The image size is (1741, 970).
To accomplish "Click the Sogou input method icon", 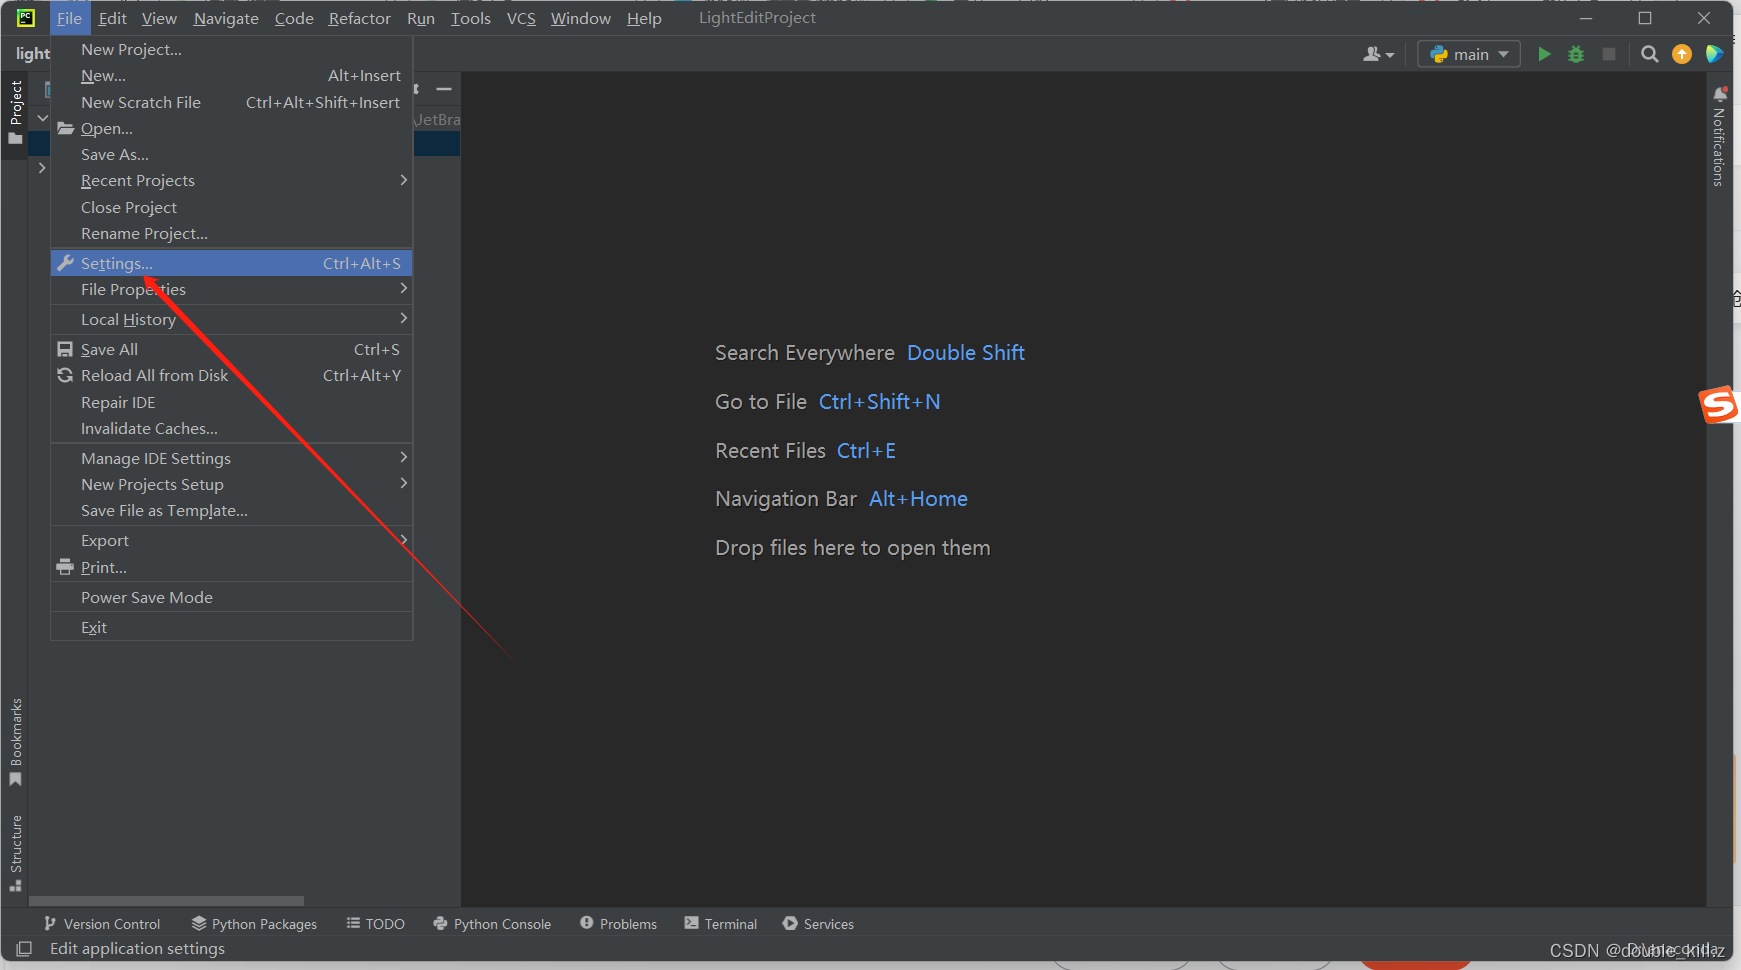I will pyautogui.click(x=1719, y=405).
